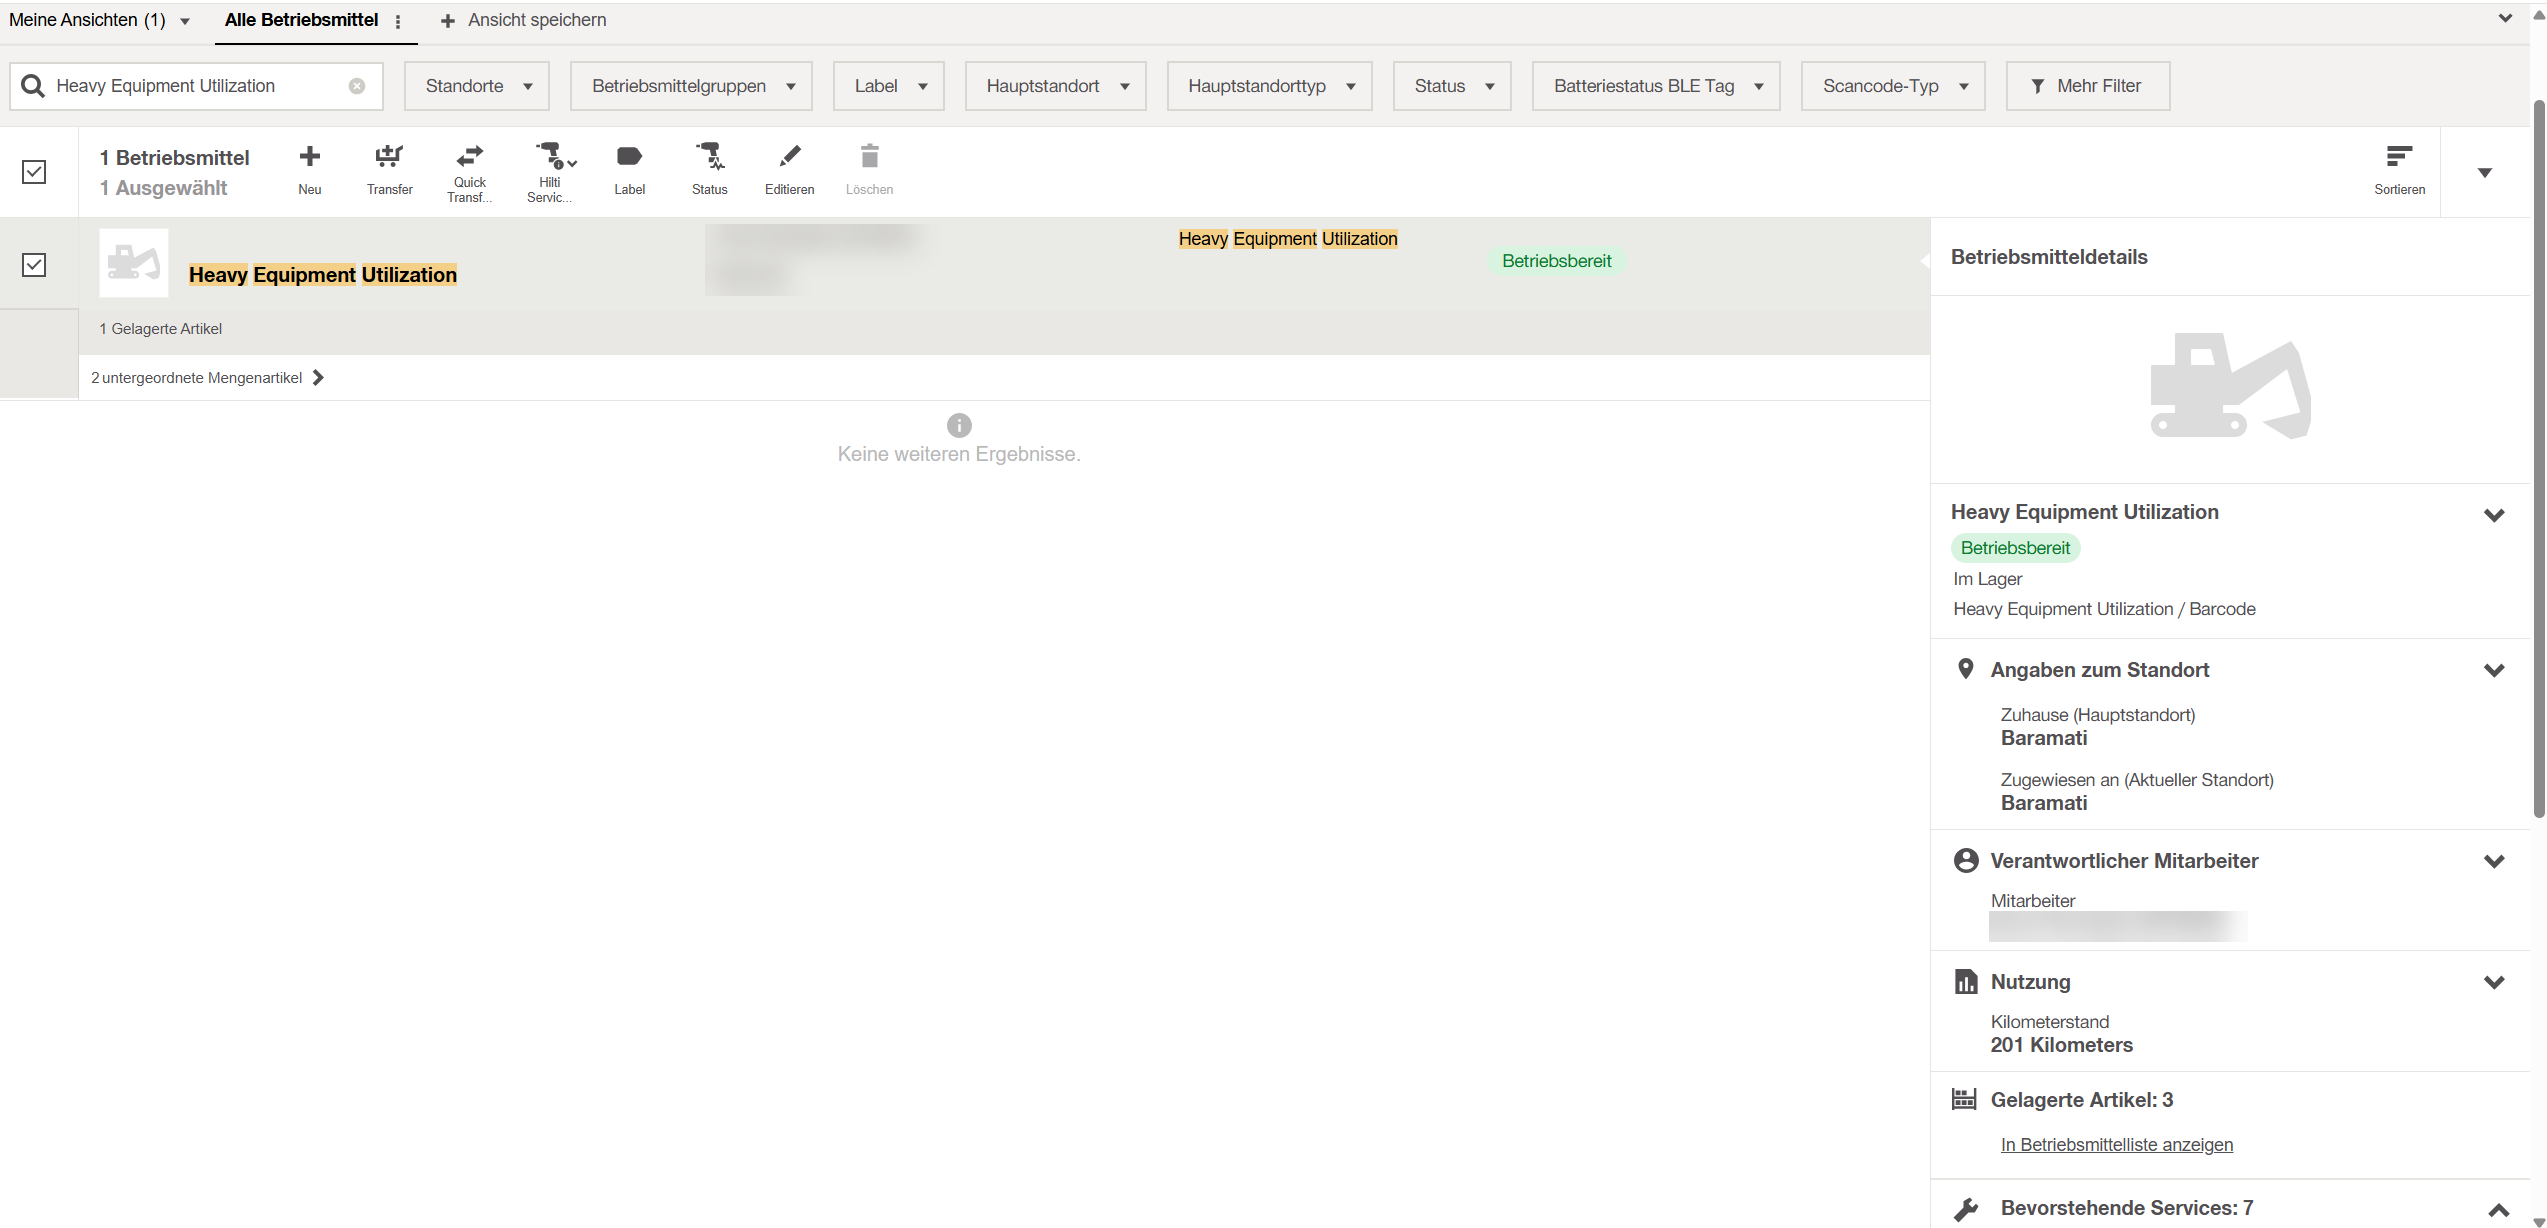Screen dimensions: 2547x1228
Task: Open In Betriebsmittelliste anzeigen link
Action: (x=2116, y=1144)
